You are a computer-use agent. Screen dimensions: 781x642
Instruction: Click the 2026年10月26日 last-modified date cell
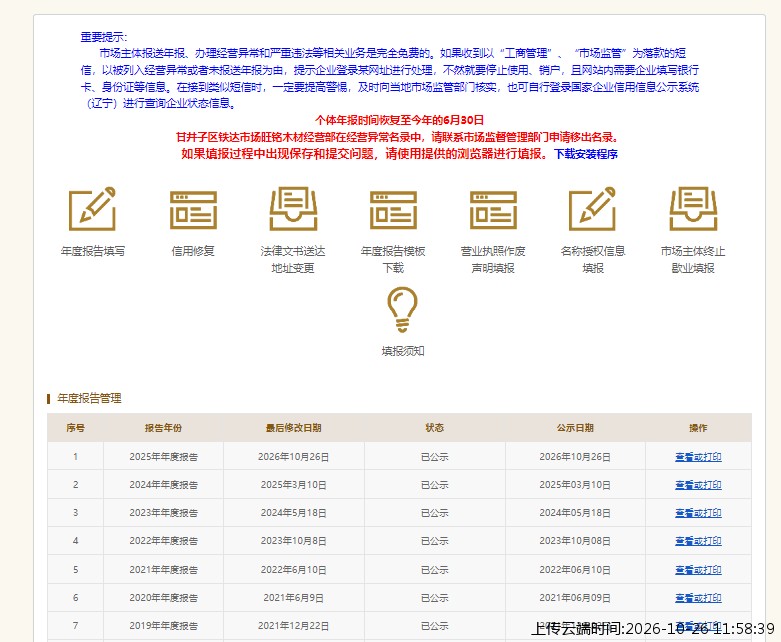pos(293,457)
